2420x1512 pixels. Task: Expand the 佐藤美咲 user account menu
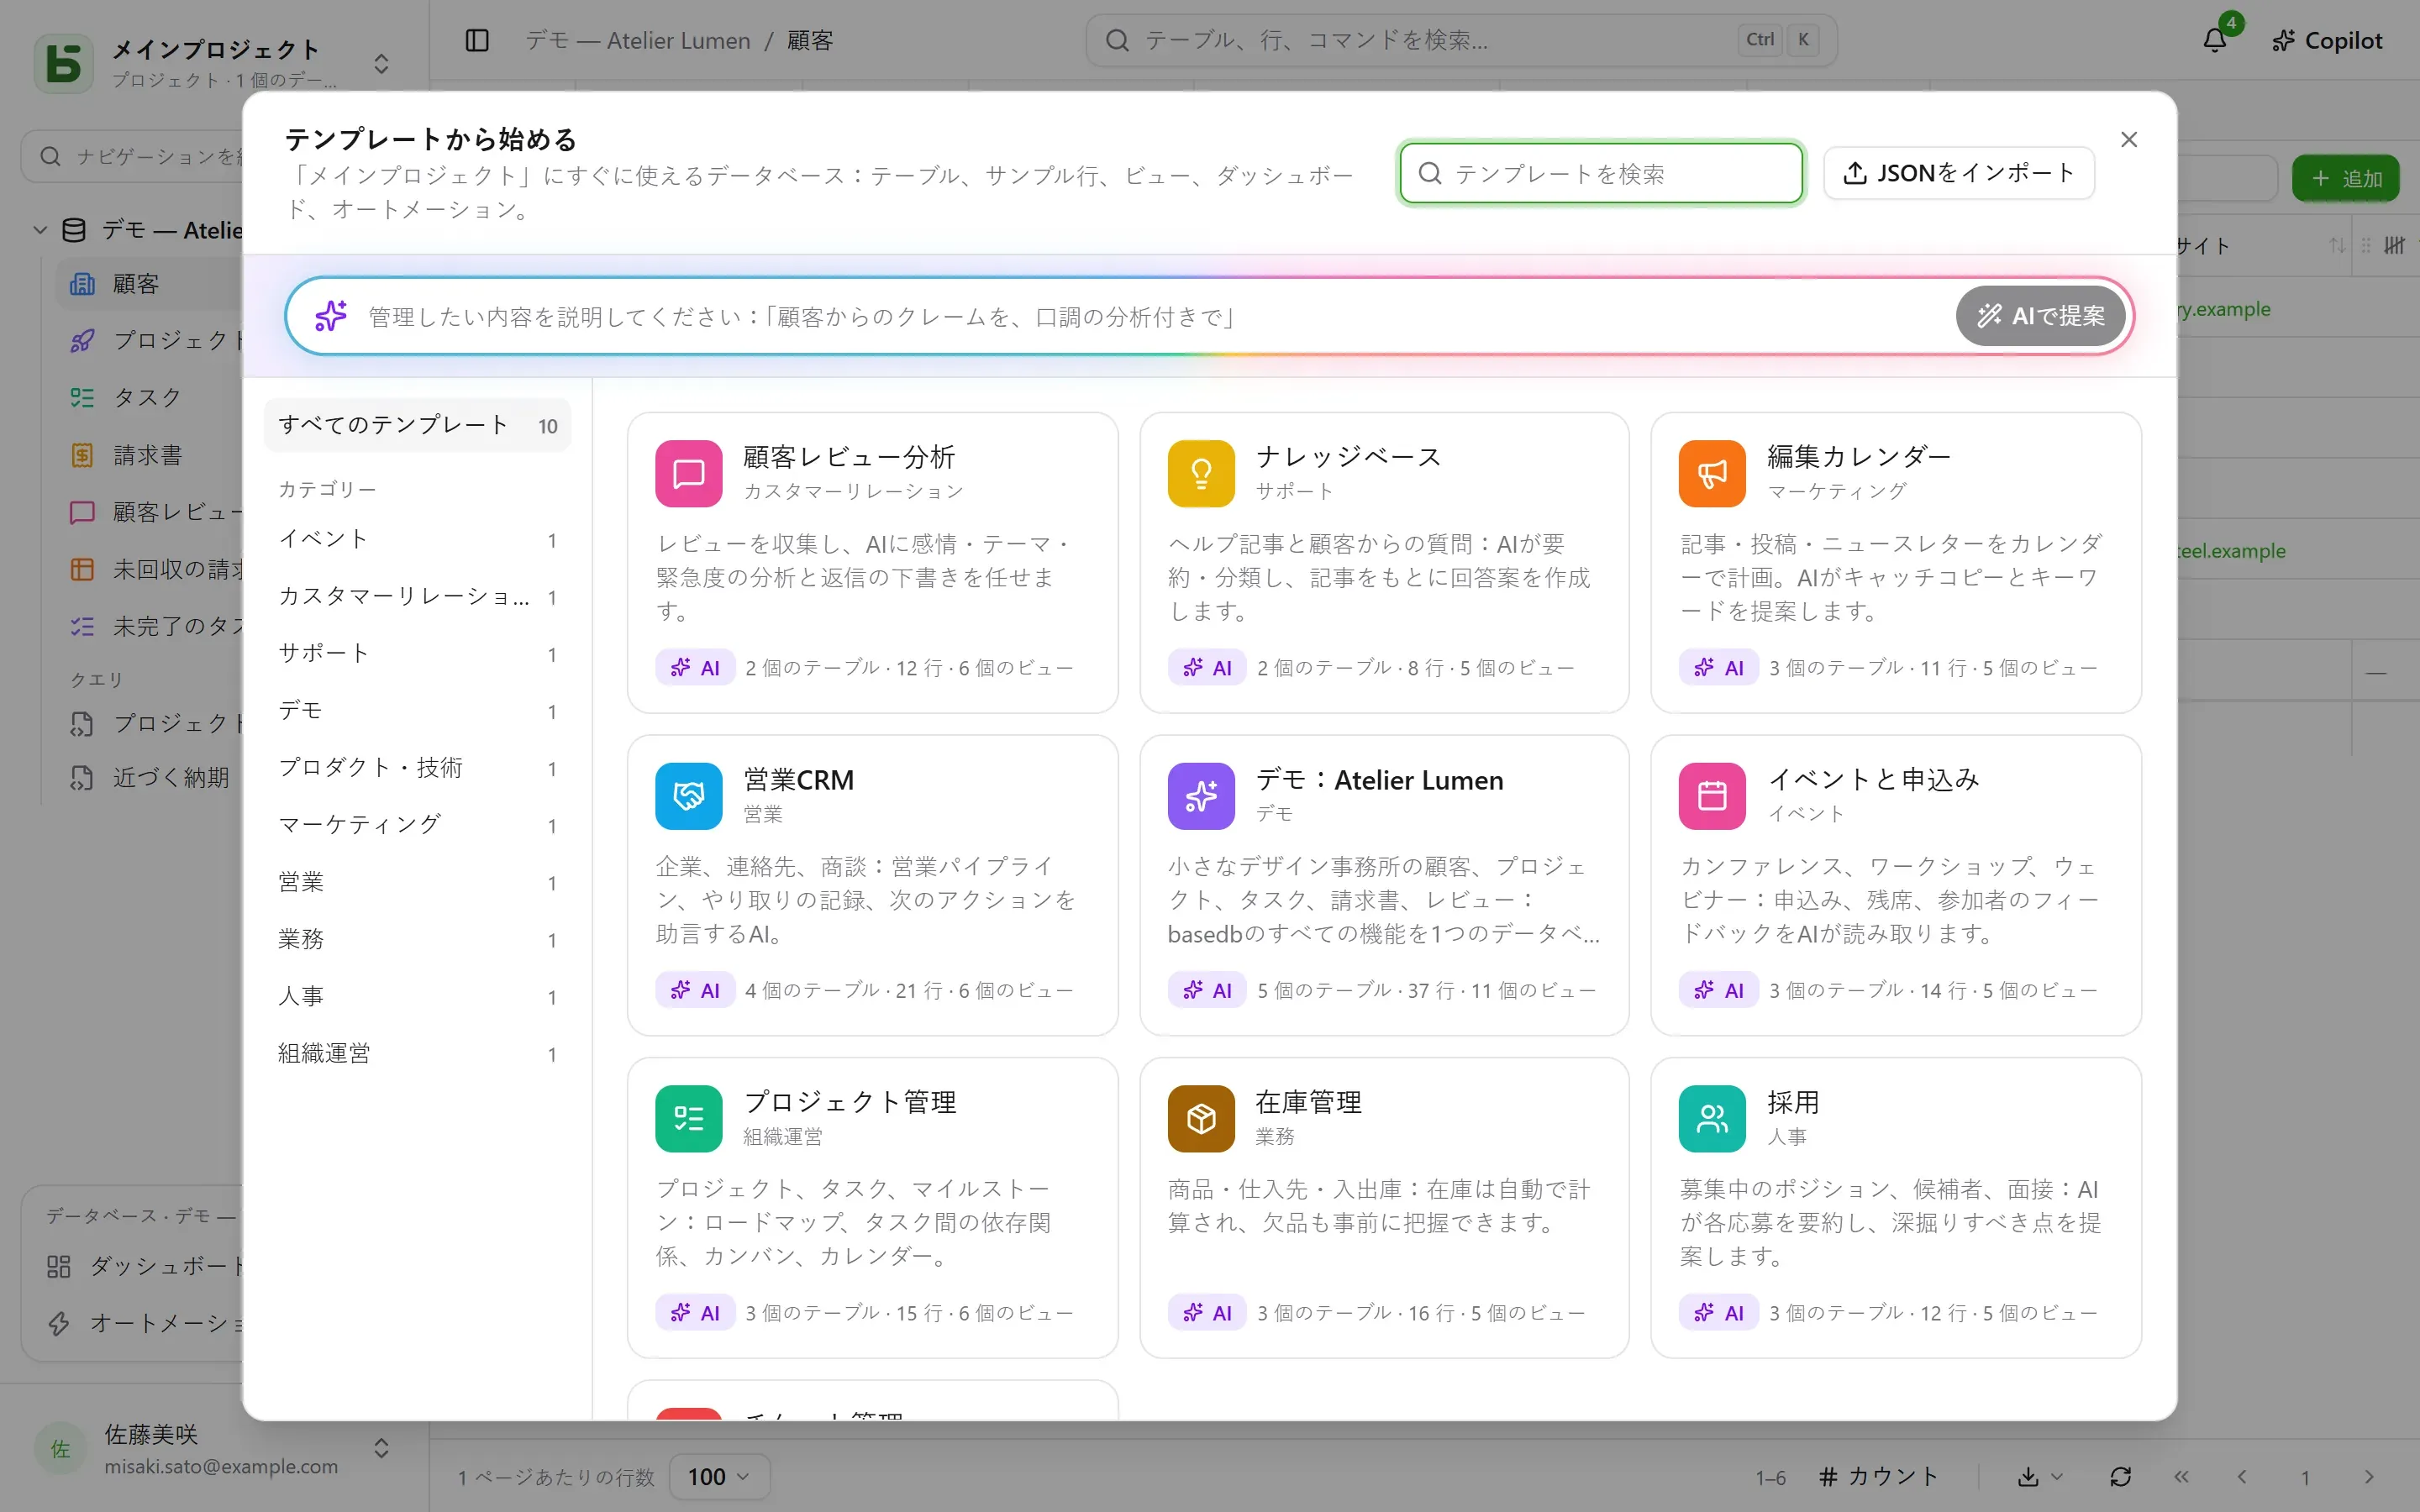[x=381, y=1448]
